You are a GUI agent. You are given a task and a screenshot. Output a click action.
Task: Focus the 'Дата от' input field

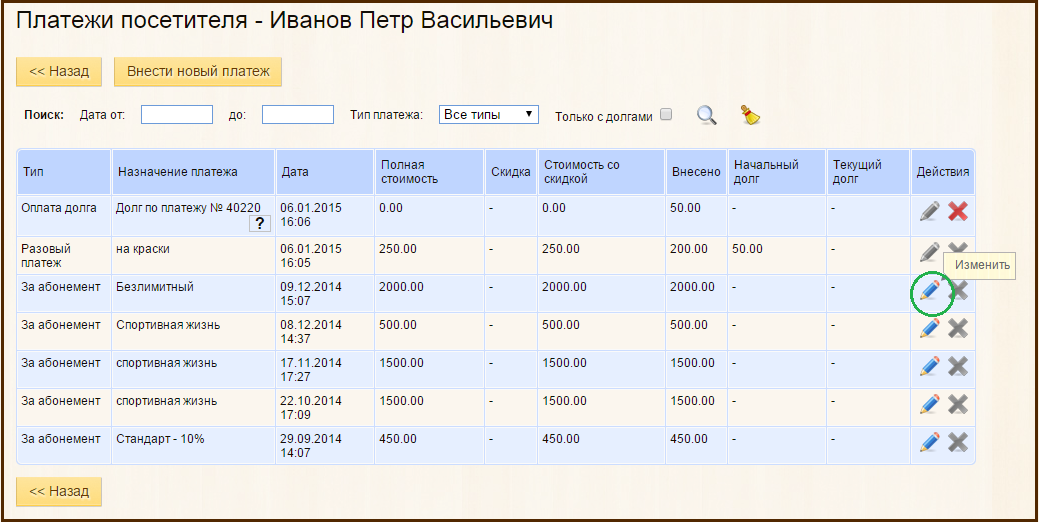(x=177, y=115)
